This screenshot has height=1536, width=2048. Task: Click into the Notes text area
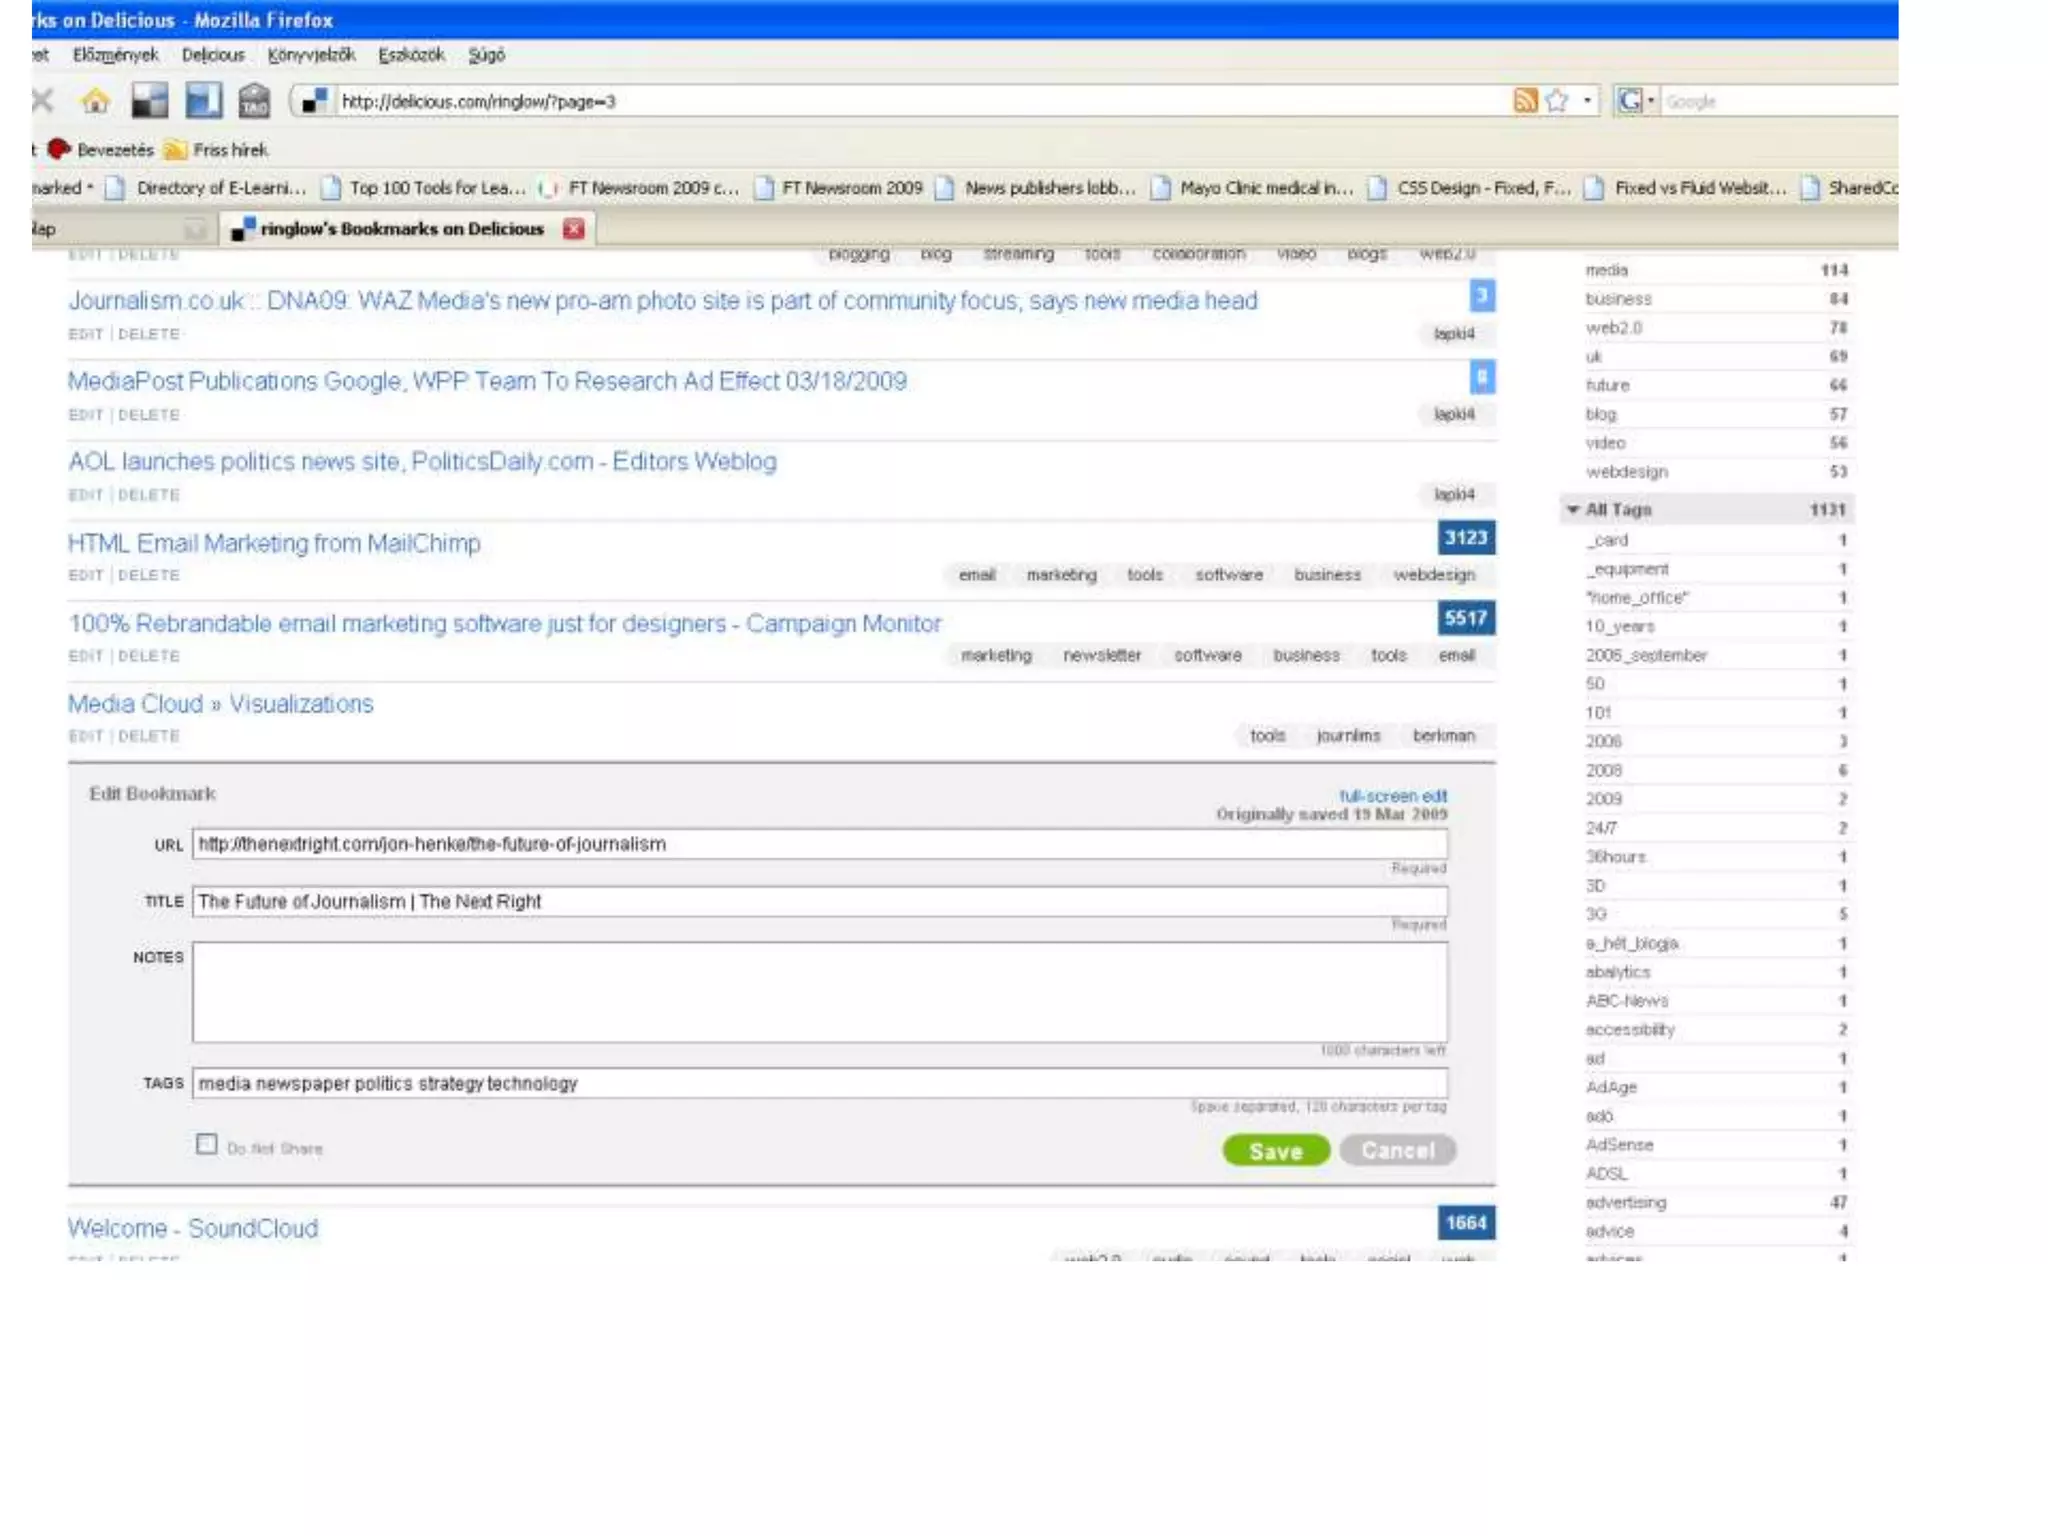point(819,992)
